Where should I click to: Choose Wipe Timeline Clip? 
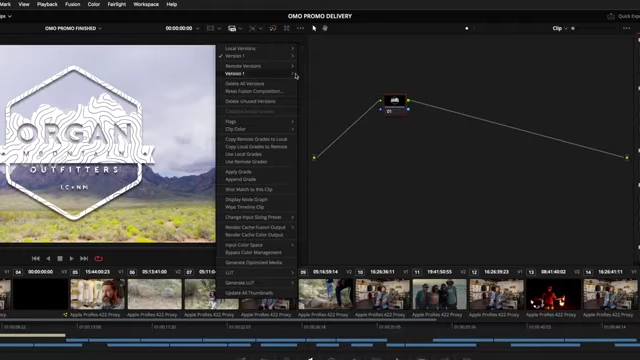(257, 207)
